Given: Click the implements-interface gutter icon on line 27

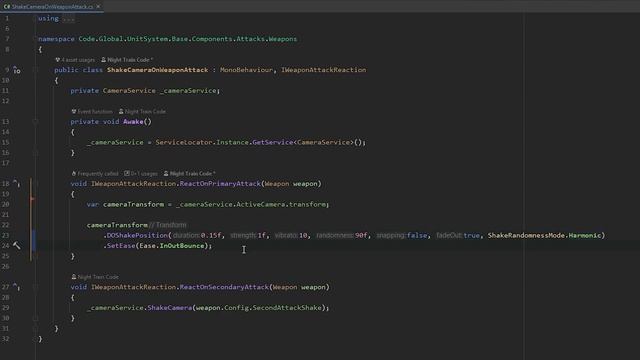Looking at the screenshot, I should pos(16,287).
